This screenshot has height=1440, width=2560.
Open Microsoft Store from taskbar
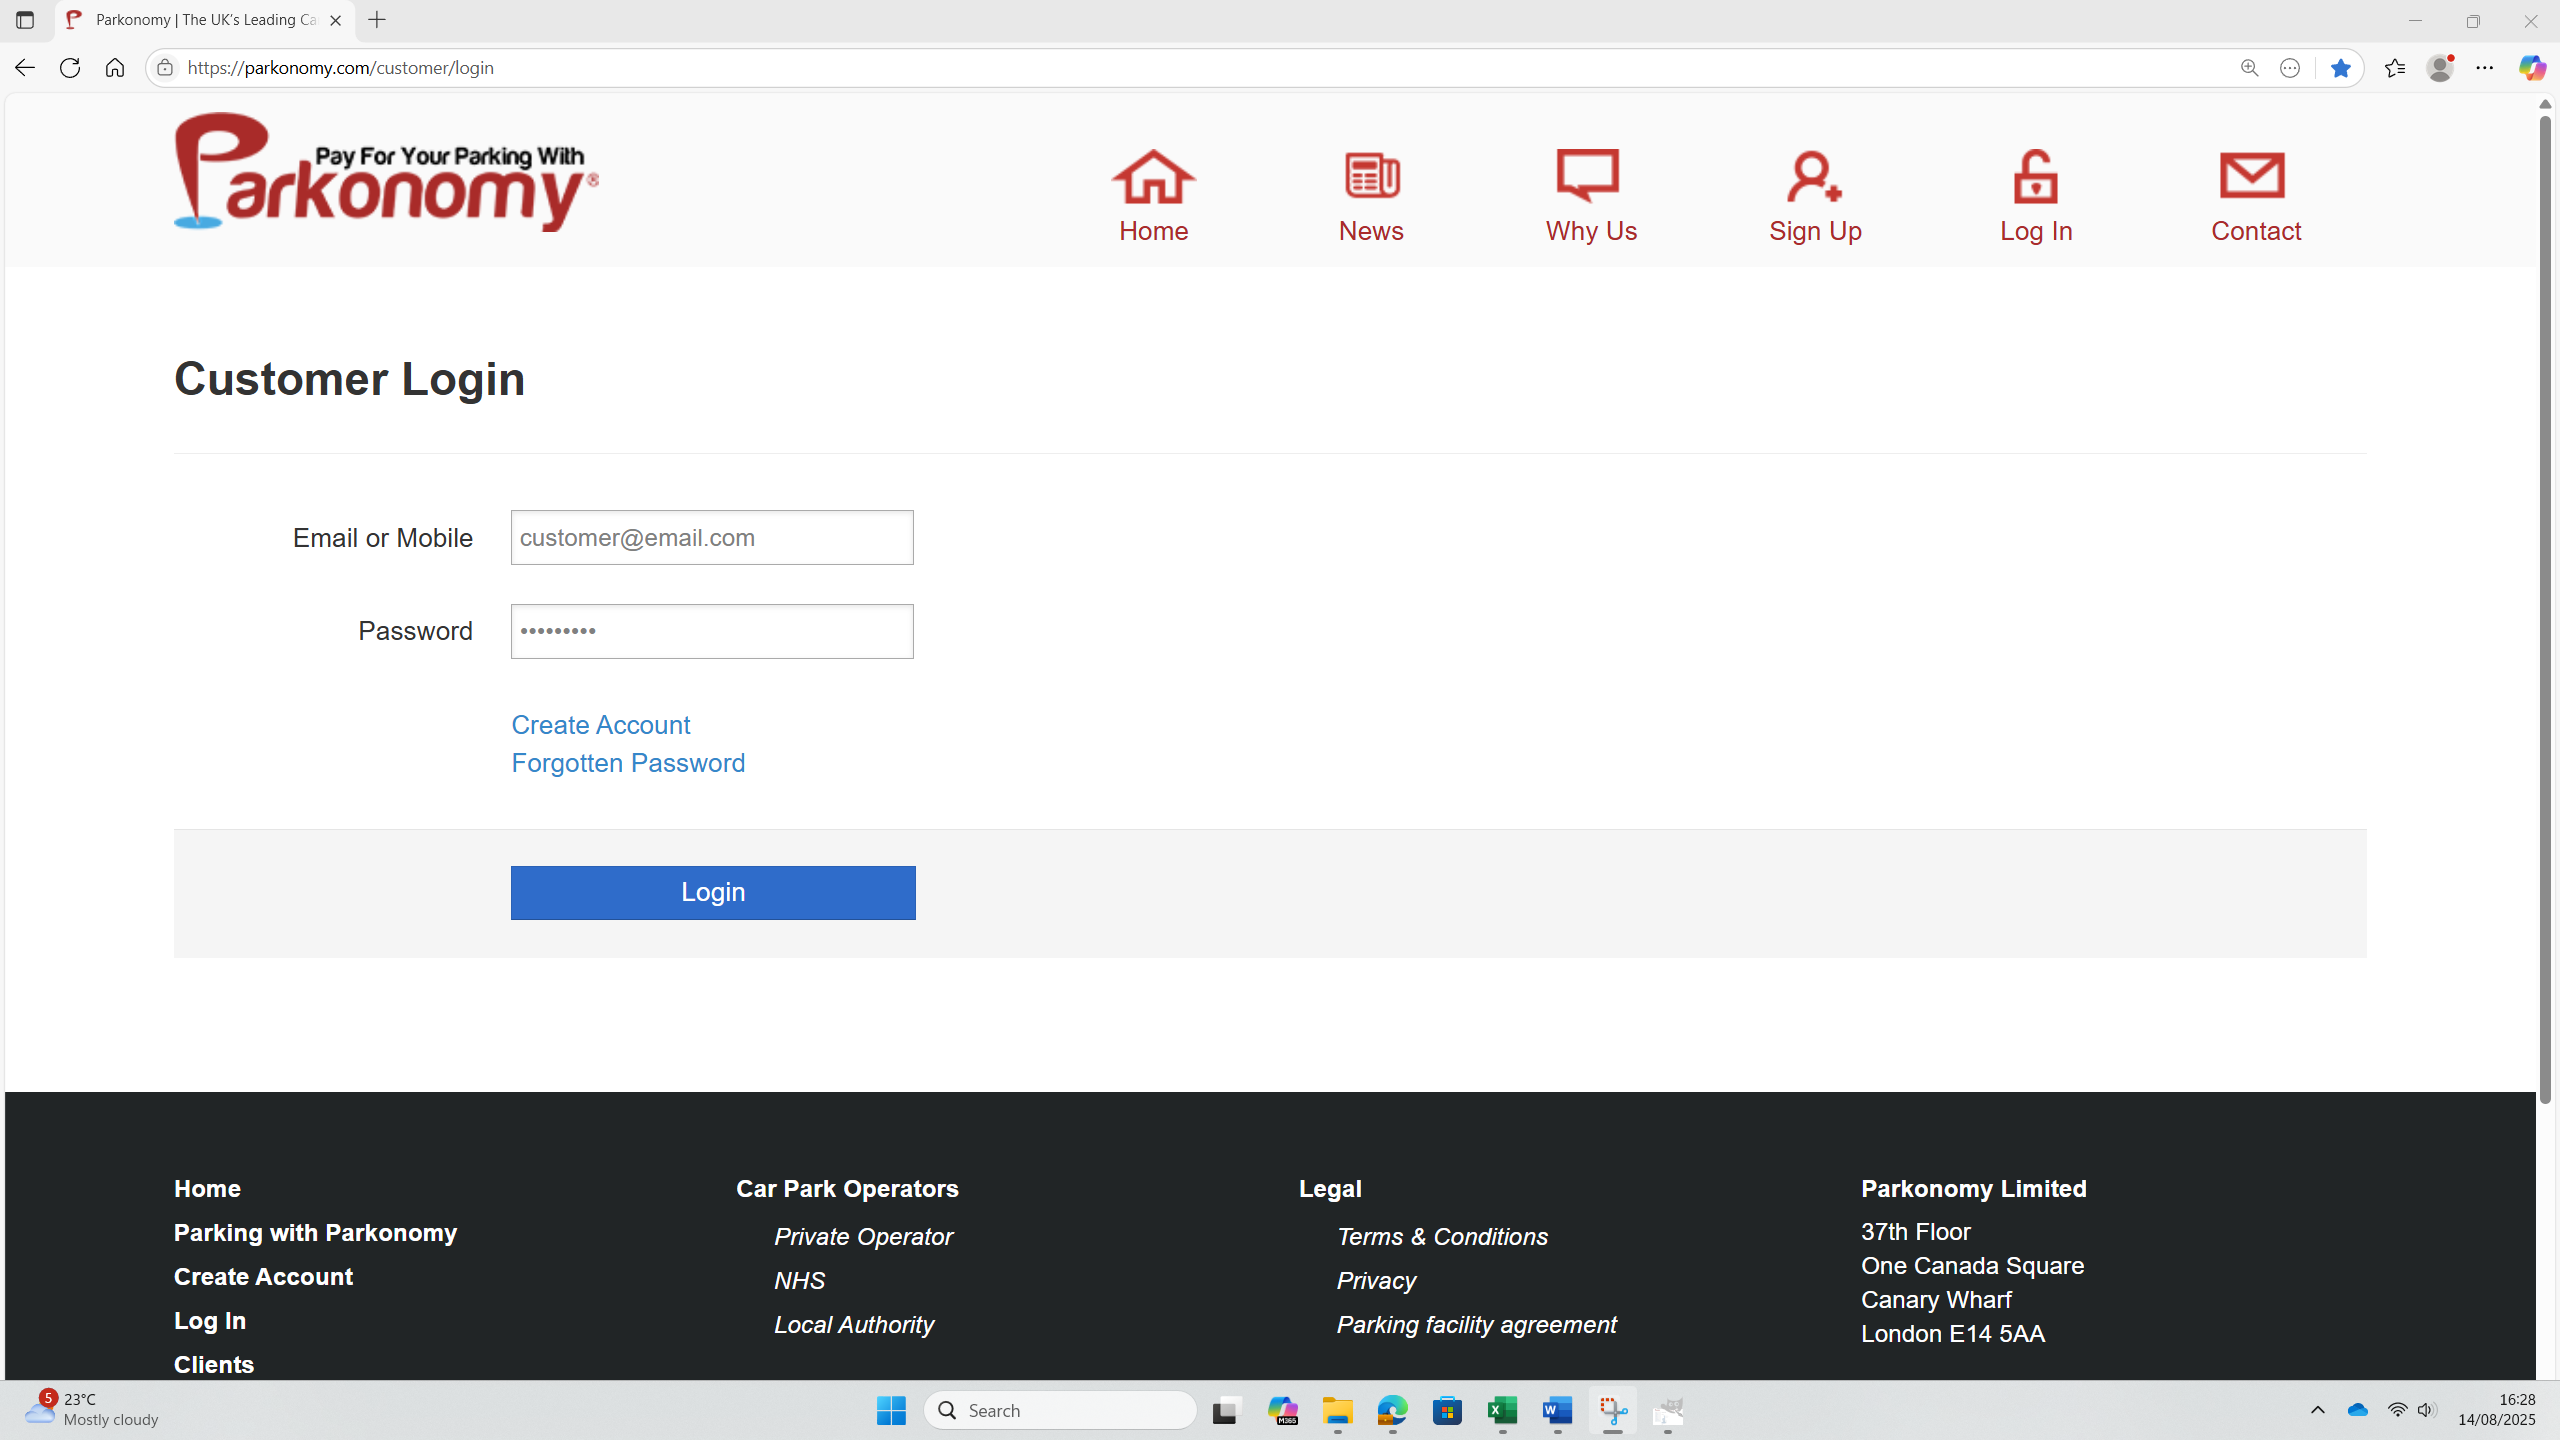[x=1447, y=1410]
